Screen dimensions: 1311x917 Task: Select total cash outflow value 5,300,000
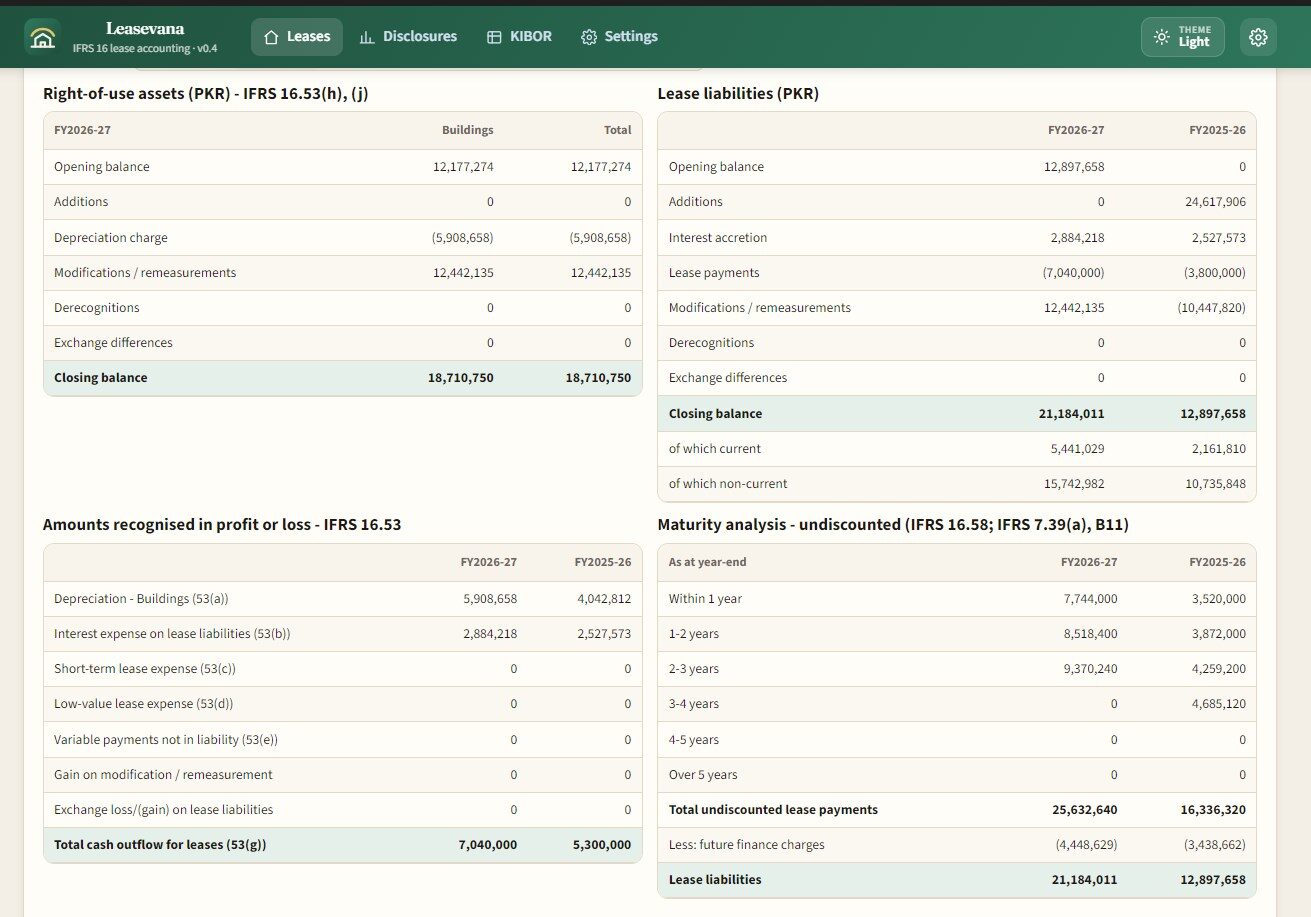(x=603, y=845)
